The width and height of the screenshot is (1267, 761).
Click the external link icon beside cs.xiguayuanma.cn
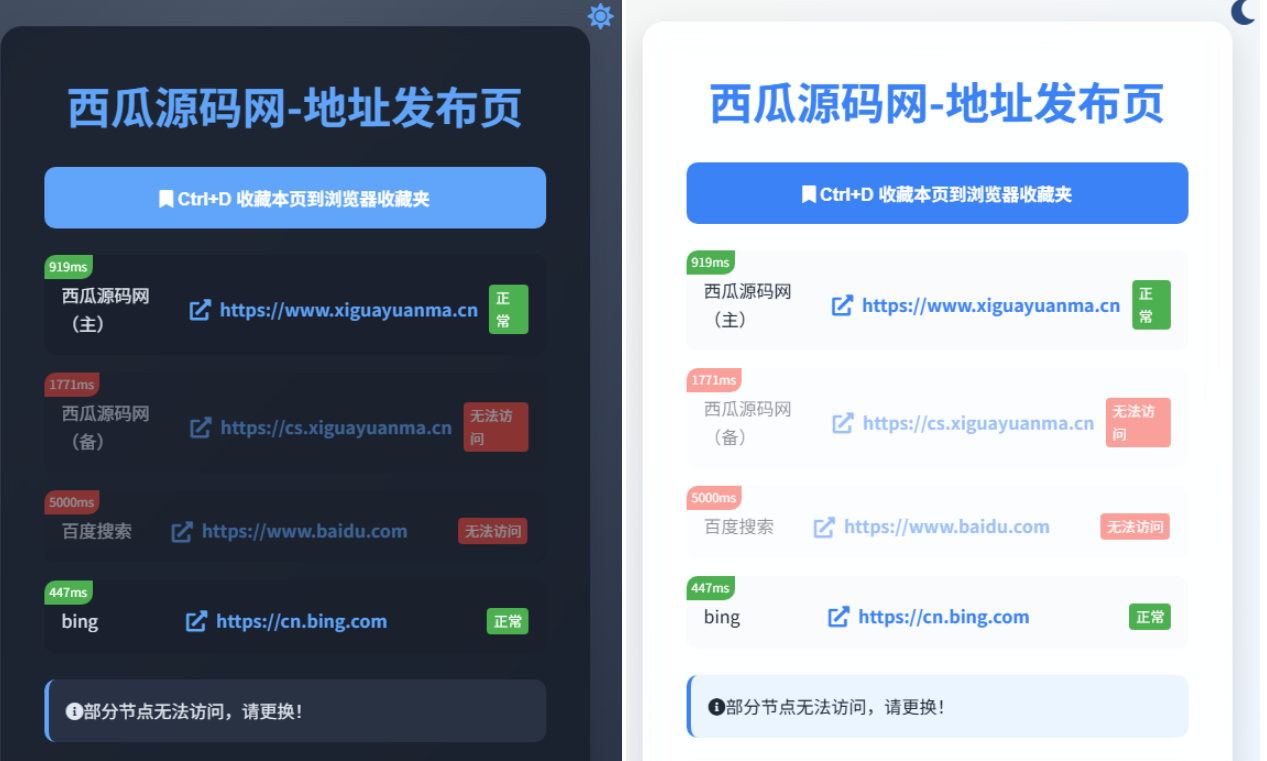[x=199, y=427]
